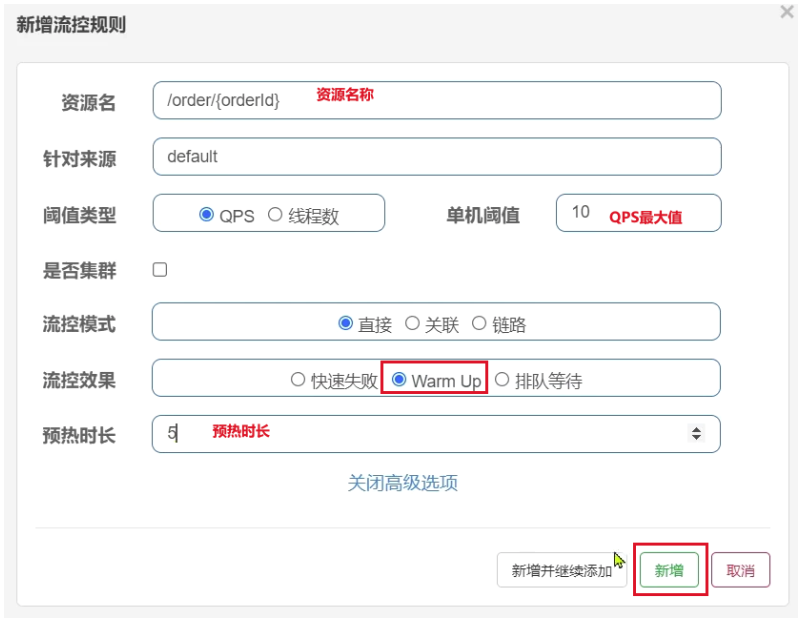
Task: Choose 快速失败 flow control effect
Action: tap(298, 380)
